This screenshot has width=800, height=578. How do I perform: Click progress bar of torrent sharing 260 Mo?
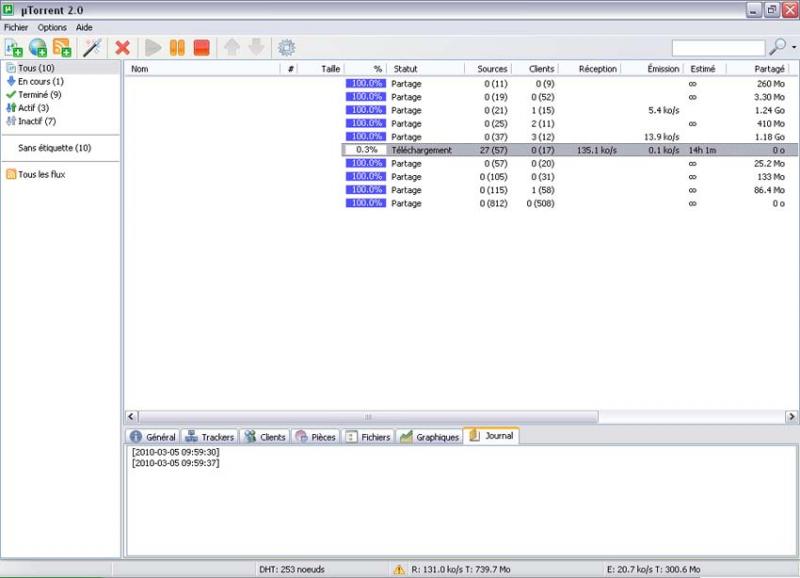(366, 83)
